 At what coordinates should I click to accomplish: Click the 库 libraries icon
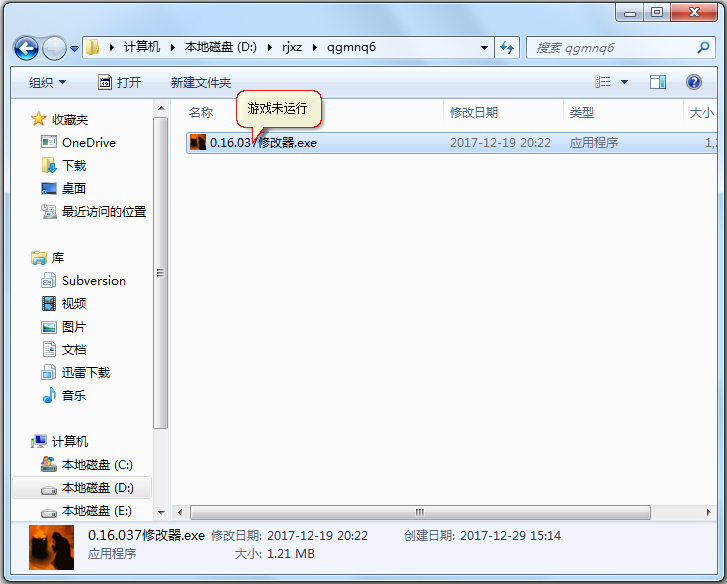pyautogui.click(x=38, y=258)
